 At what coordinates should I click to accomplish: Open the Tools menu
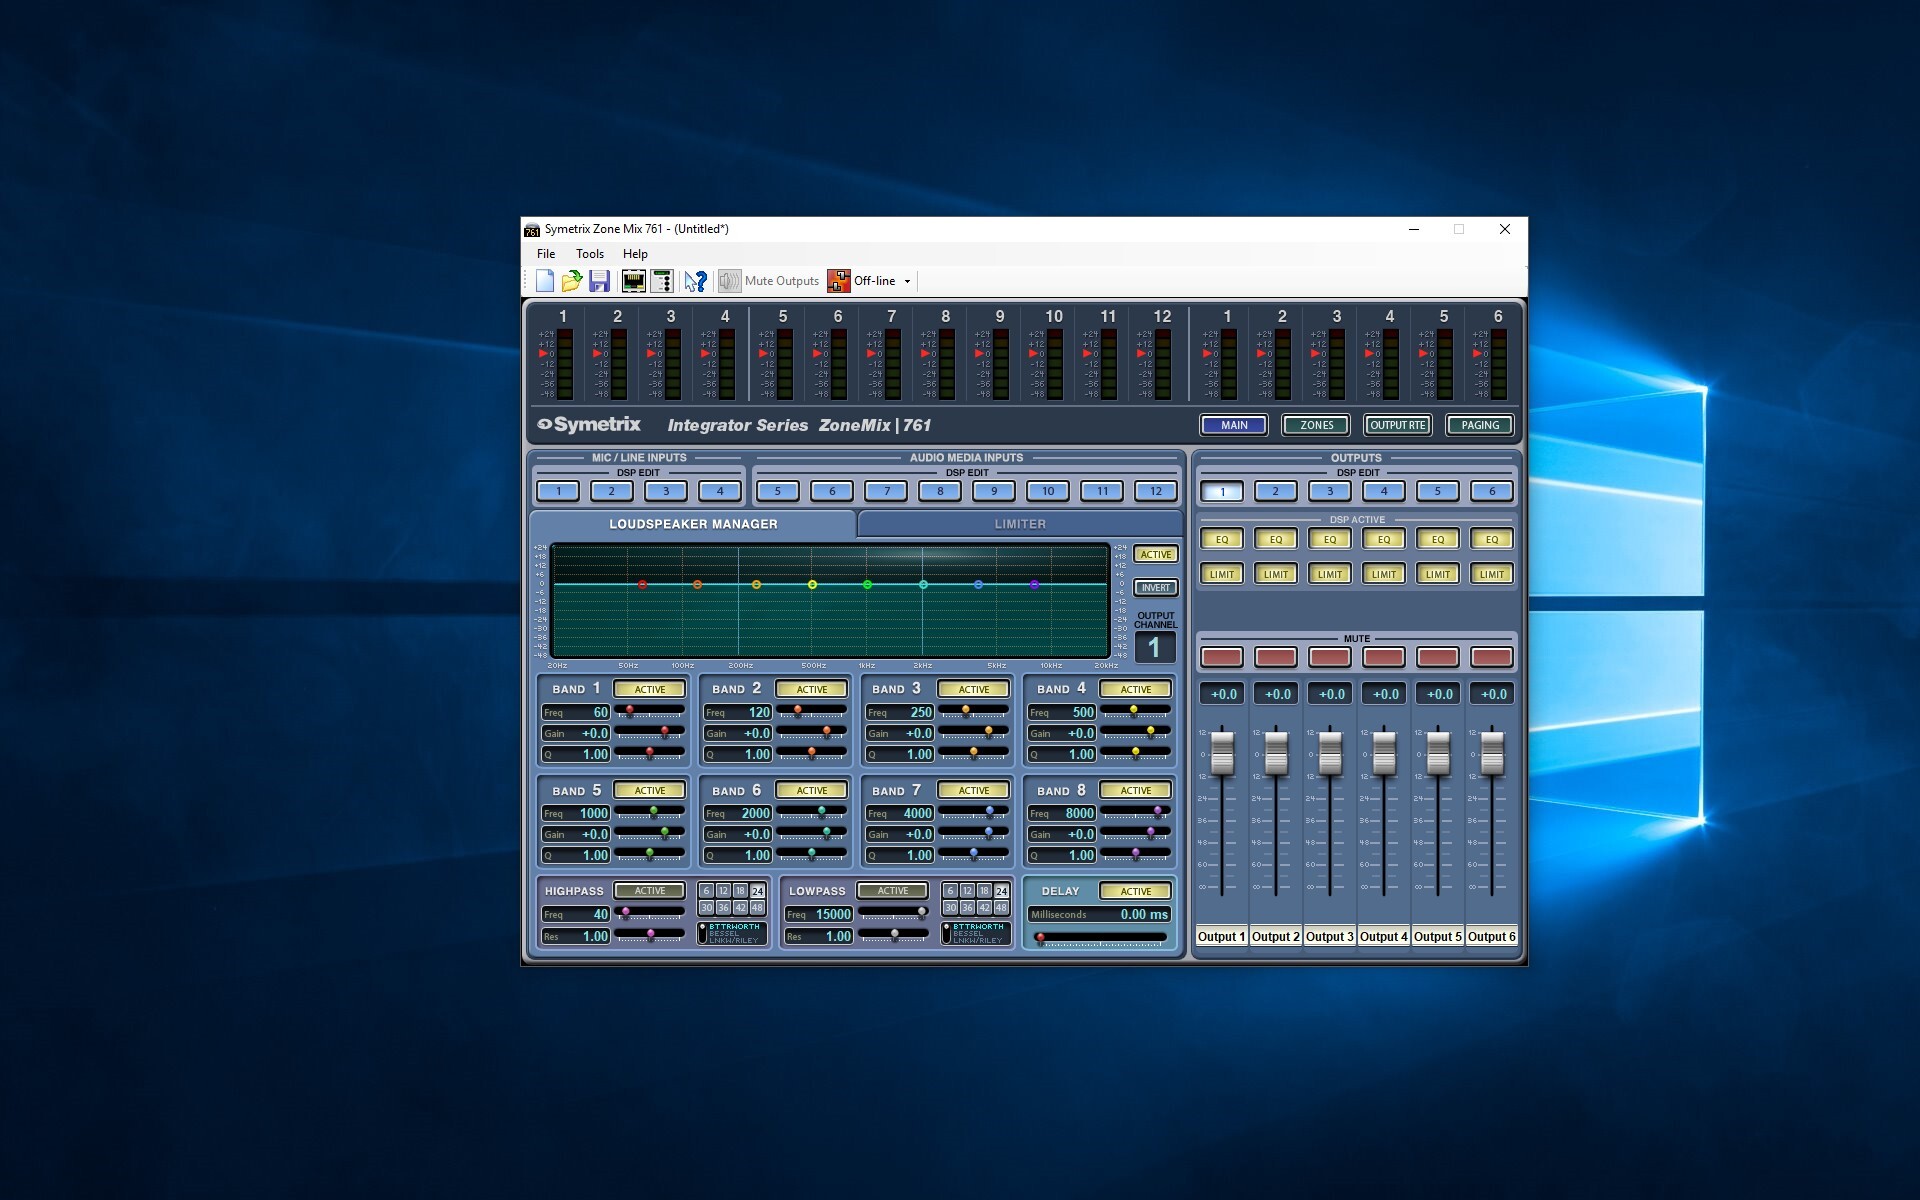coord(589,254)
